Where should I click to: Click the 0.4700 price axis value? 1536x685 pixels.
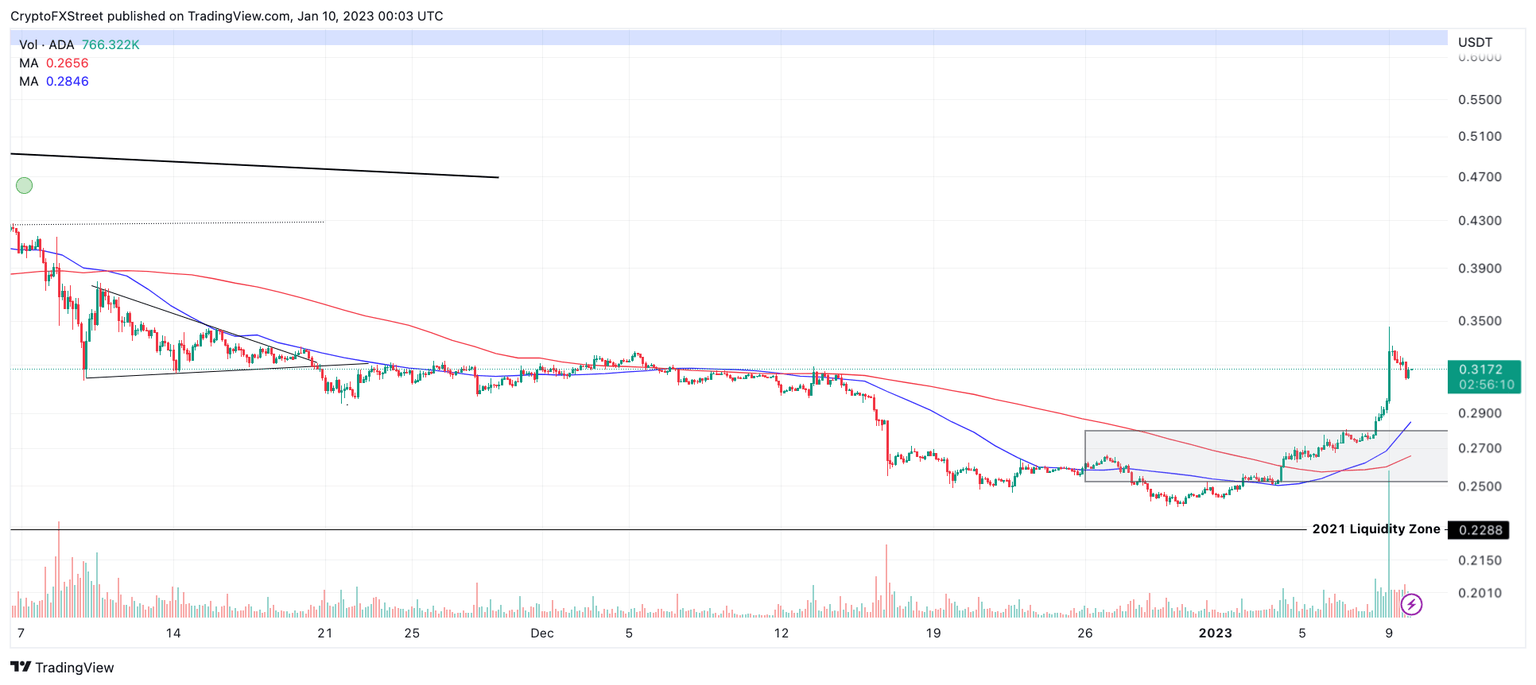[x=1481, y=177]
